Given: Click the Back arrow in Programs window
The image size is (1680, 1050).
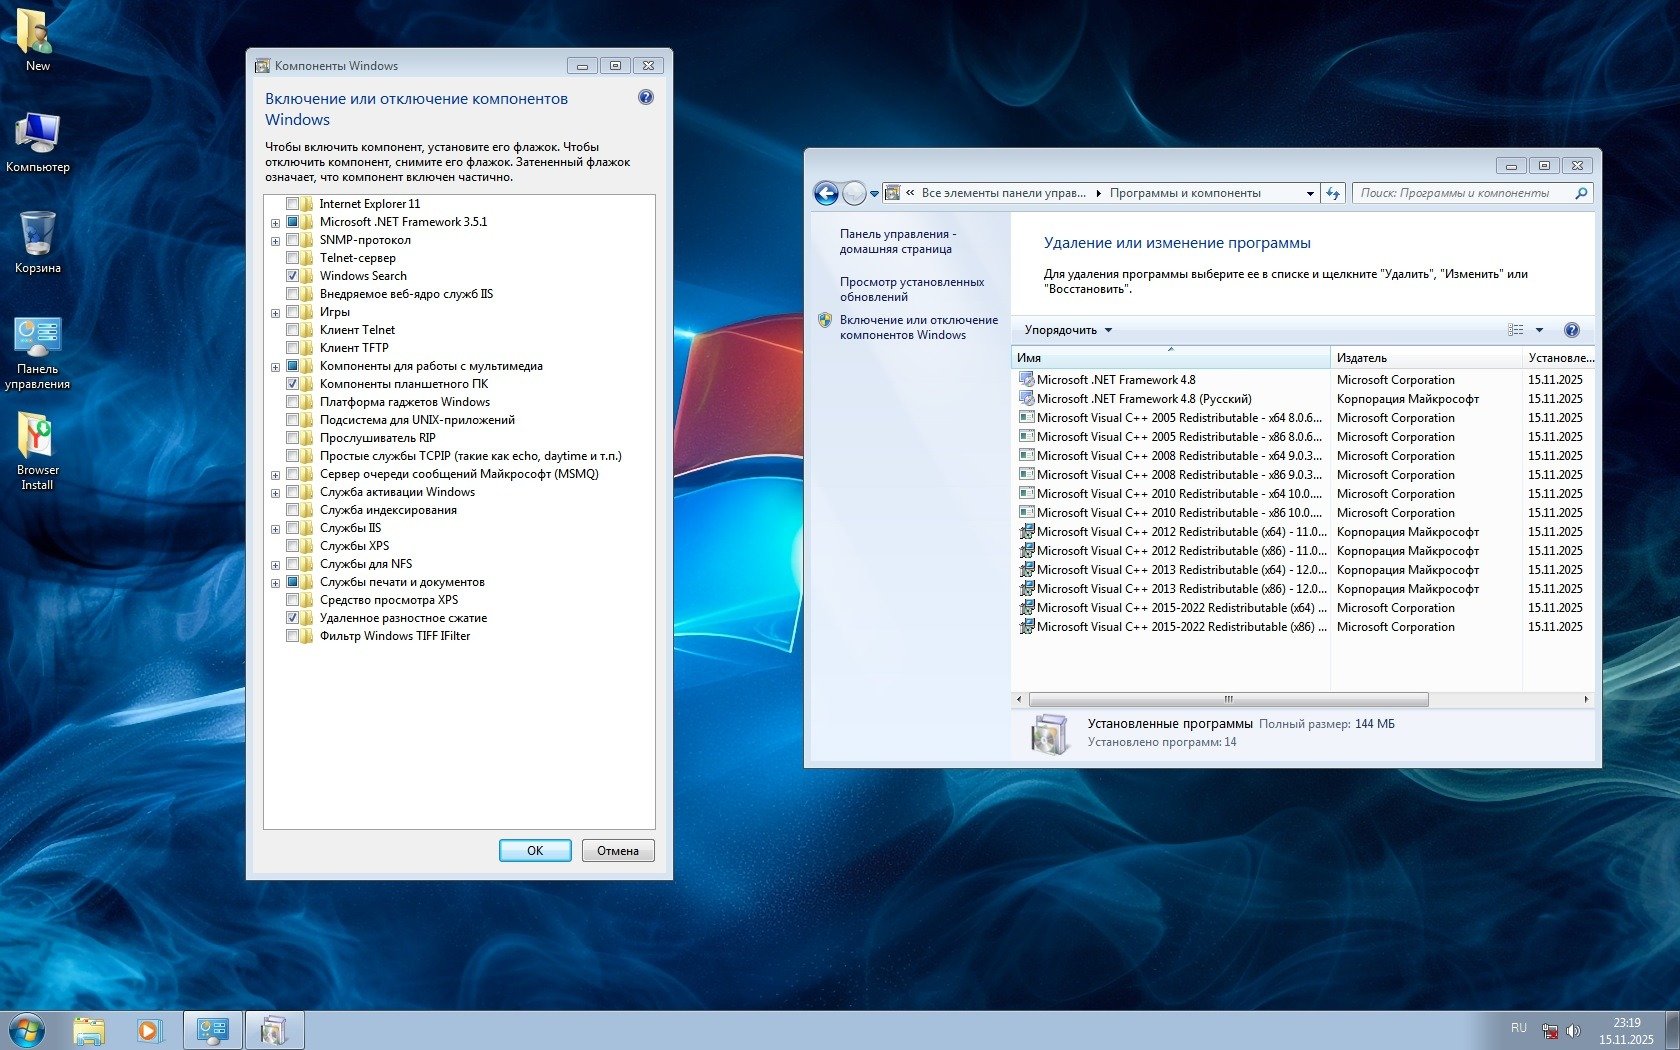Looking at the screenshot, I should pos(826,193).
